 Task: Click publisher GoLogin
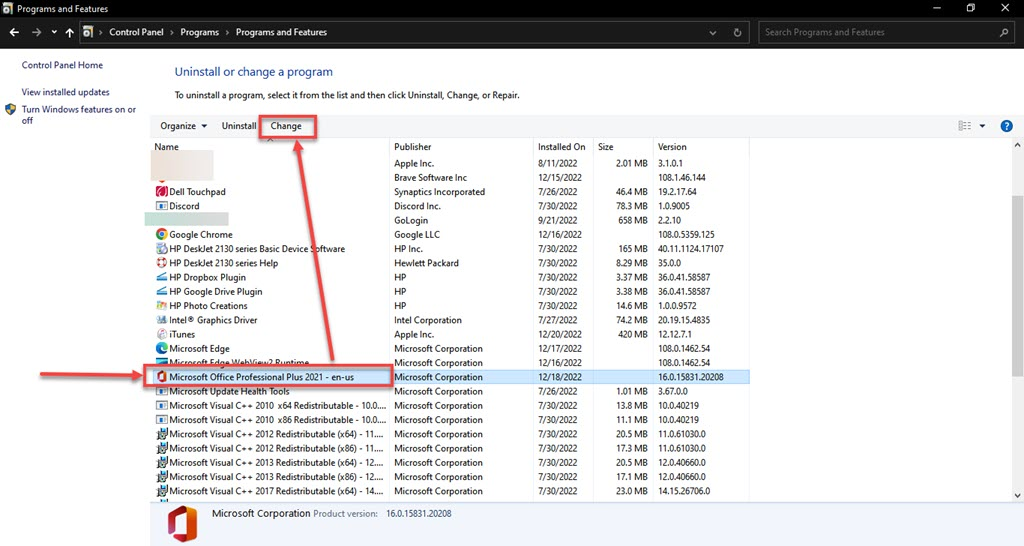point(411,221)
